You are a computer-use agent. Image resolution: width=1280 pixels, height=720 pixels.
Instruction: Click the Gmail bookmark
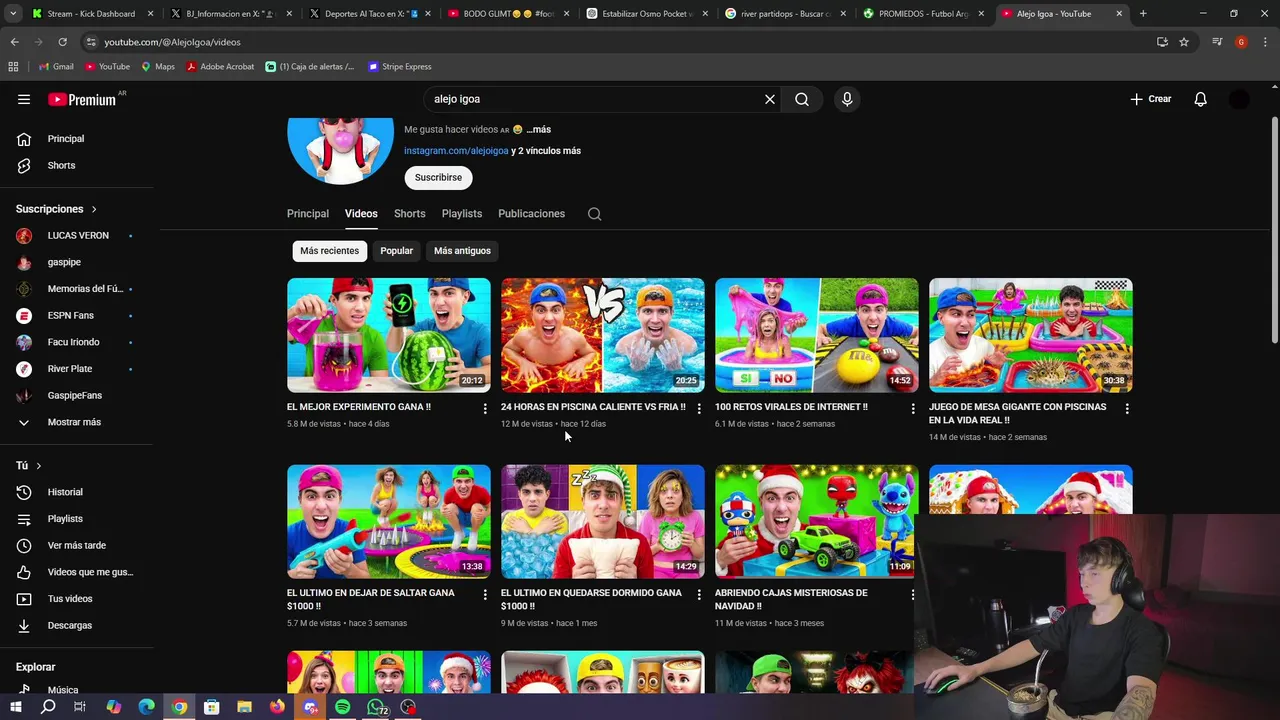tap(55, 67)
